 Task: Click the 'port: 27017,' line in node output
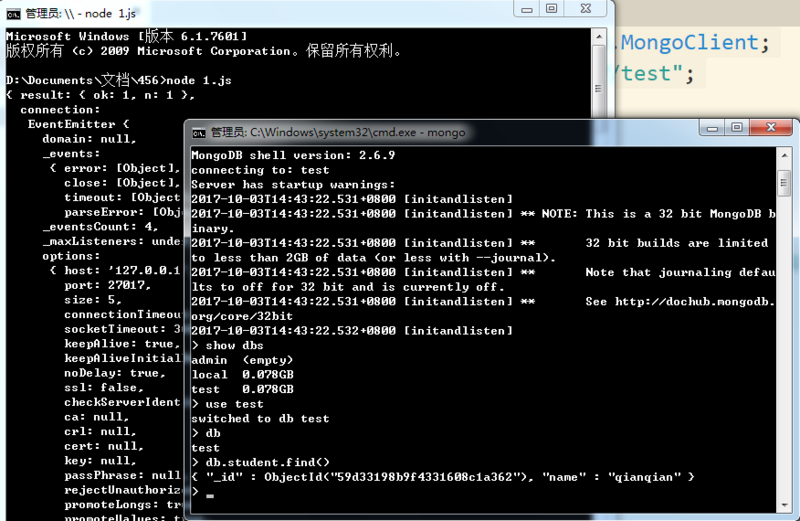click(108, 285)
